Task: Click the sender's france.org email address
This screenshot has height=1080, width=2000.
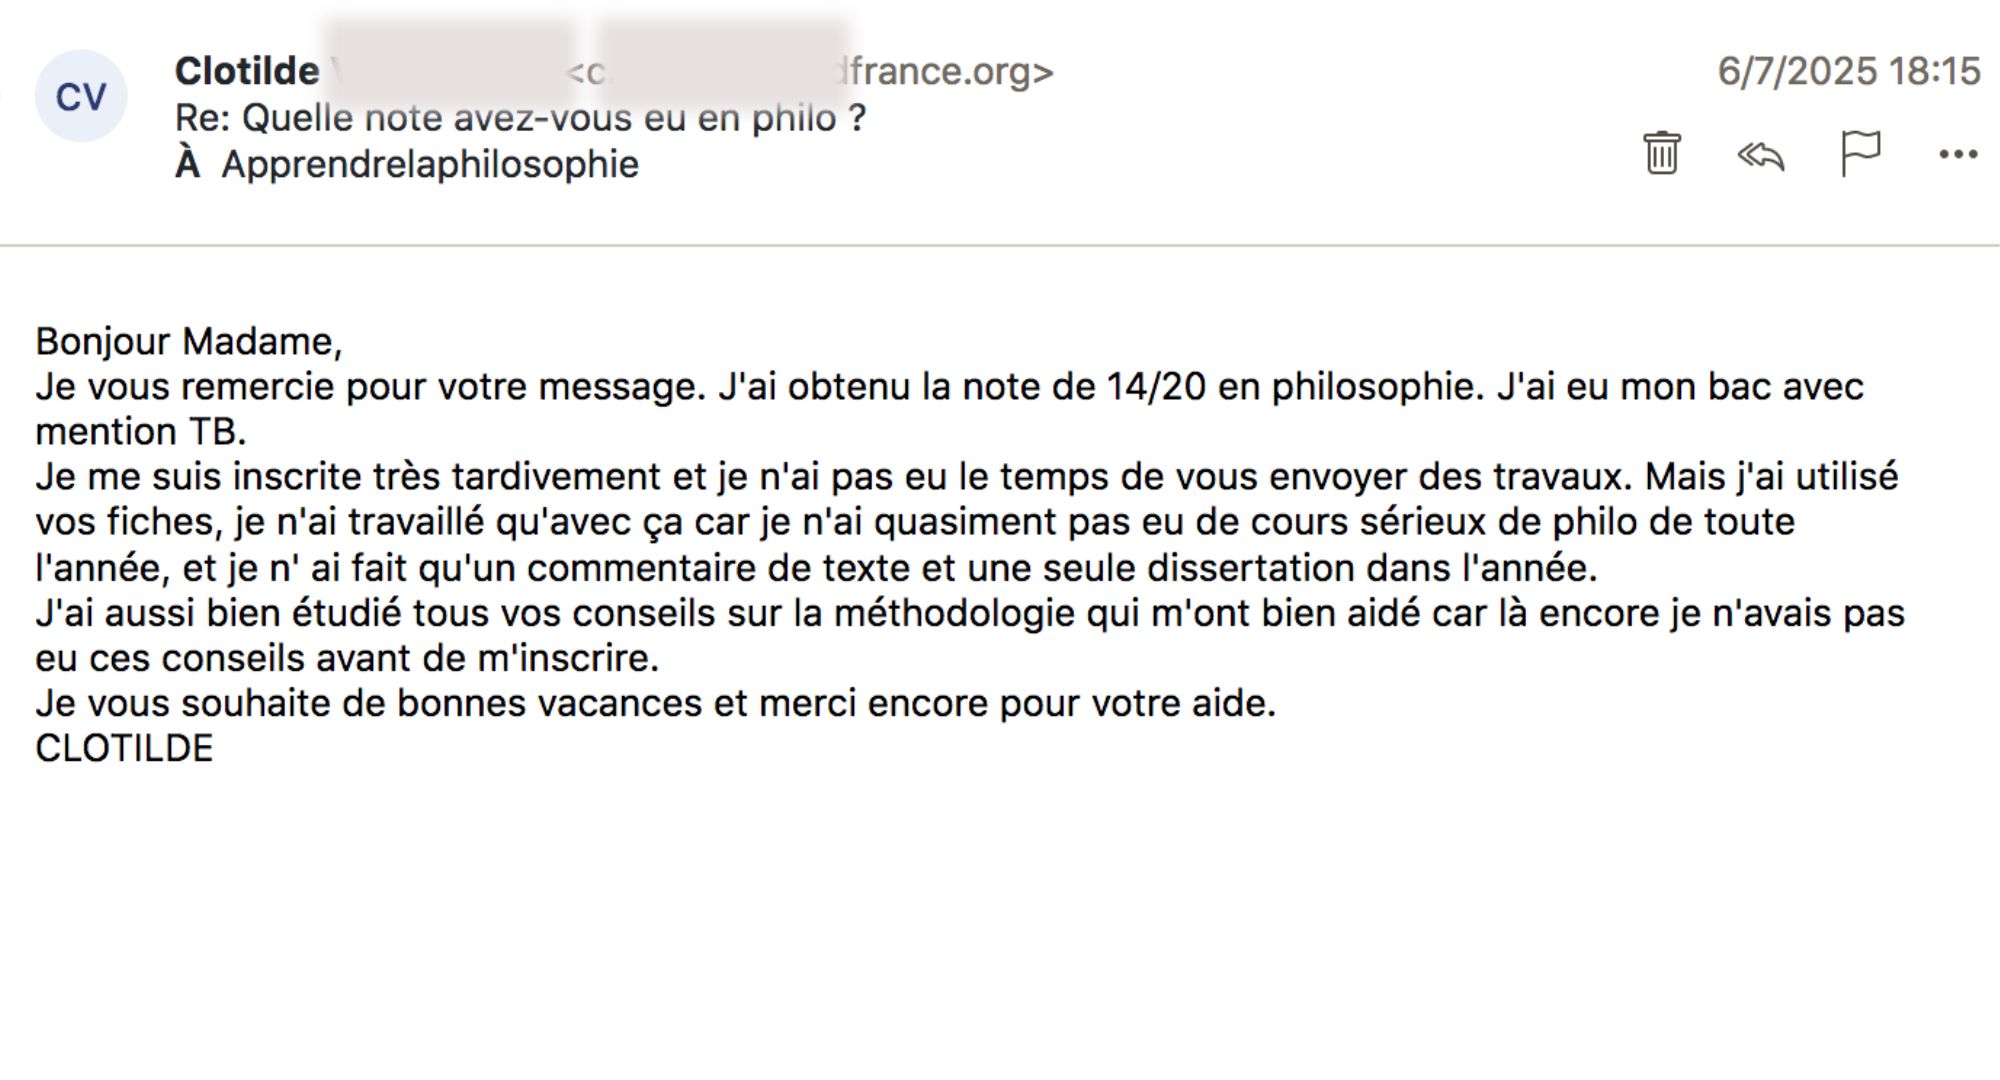Action: click(945, 72)
